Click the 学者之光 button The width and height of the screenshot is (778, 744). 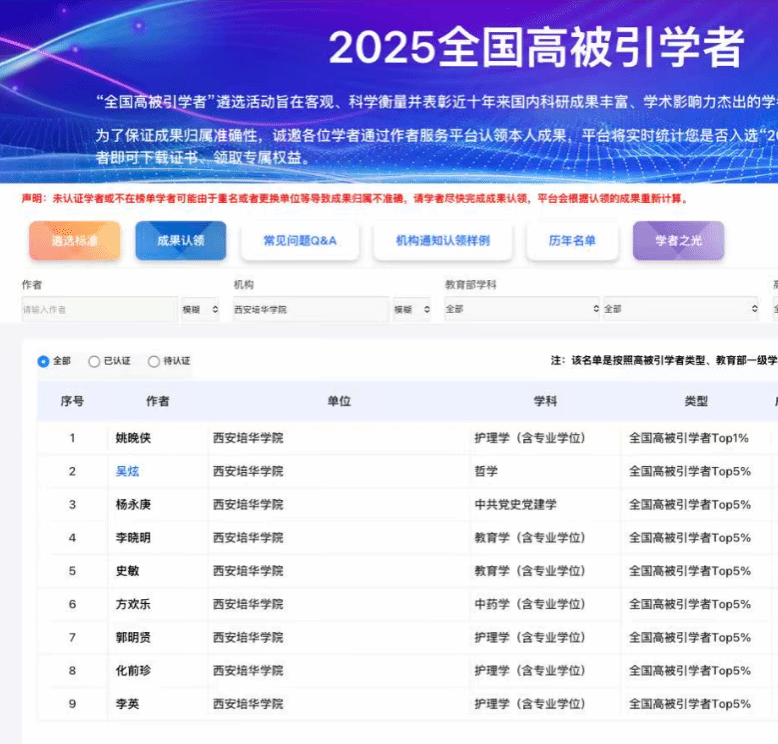click(x=678, y=241)
